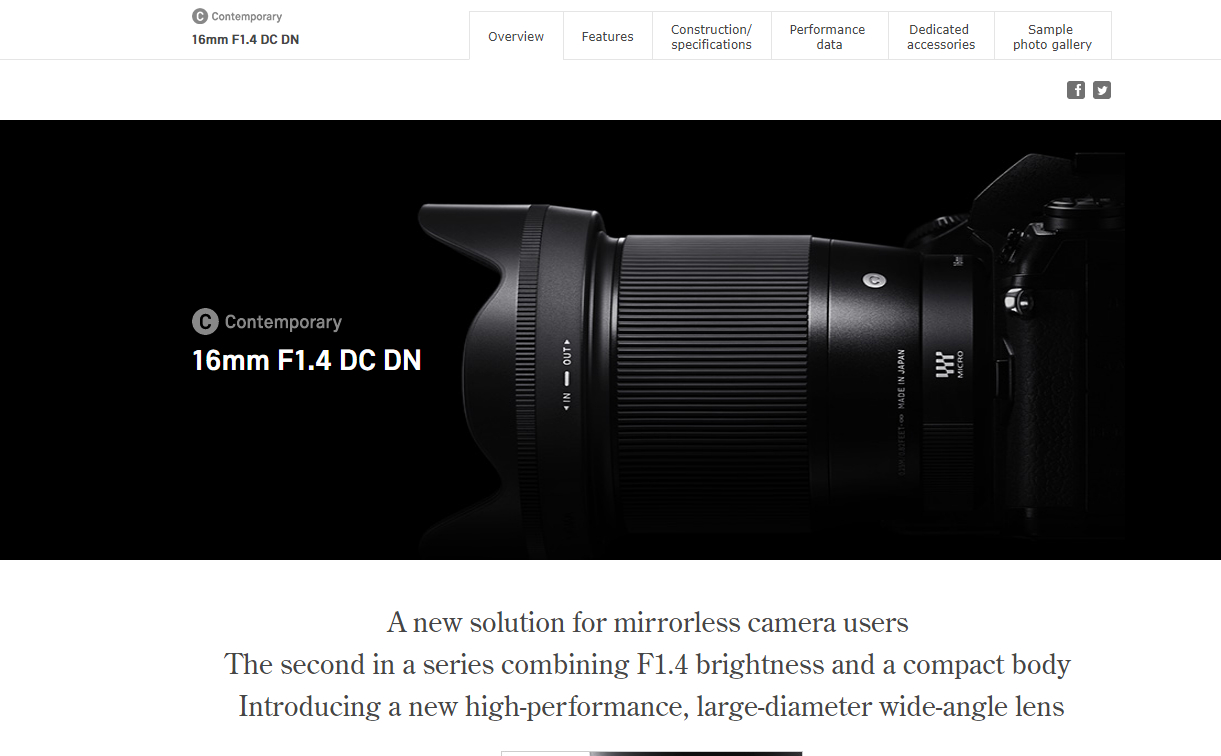Click the header's 16mm F1.4 DC DN title

coord(245,40)
